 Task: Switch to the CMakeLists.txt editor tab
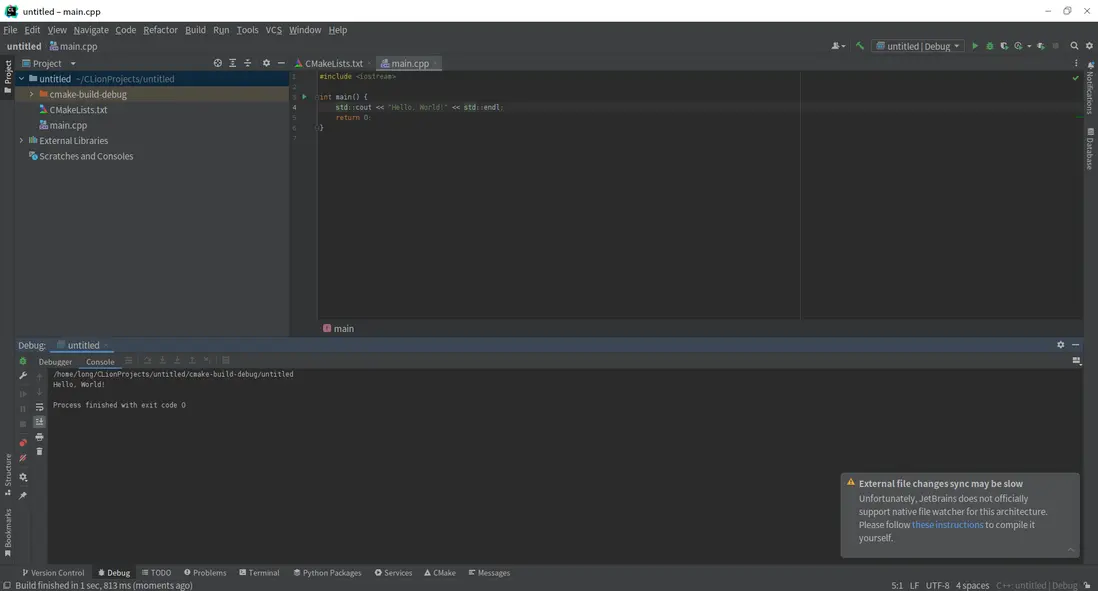(333, 63)
